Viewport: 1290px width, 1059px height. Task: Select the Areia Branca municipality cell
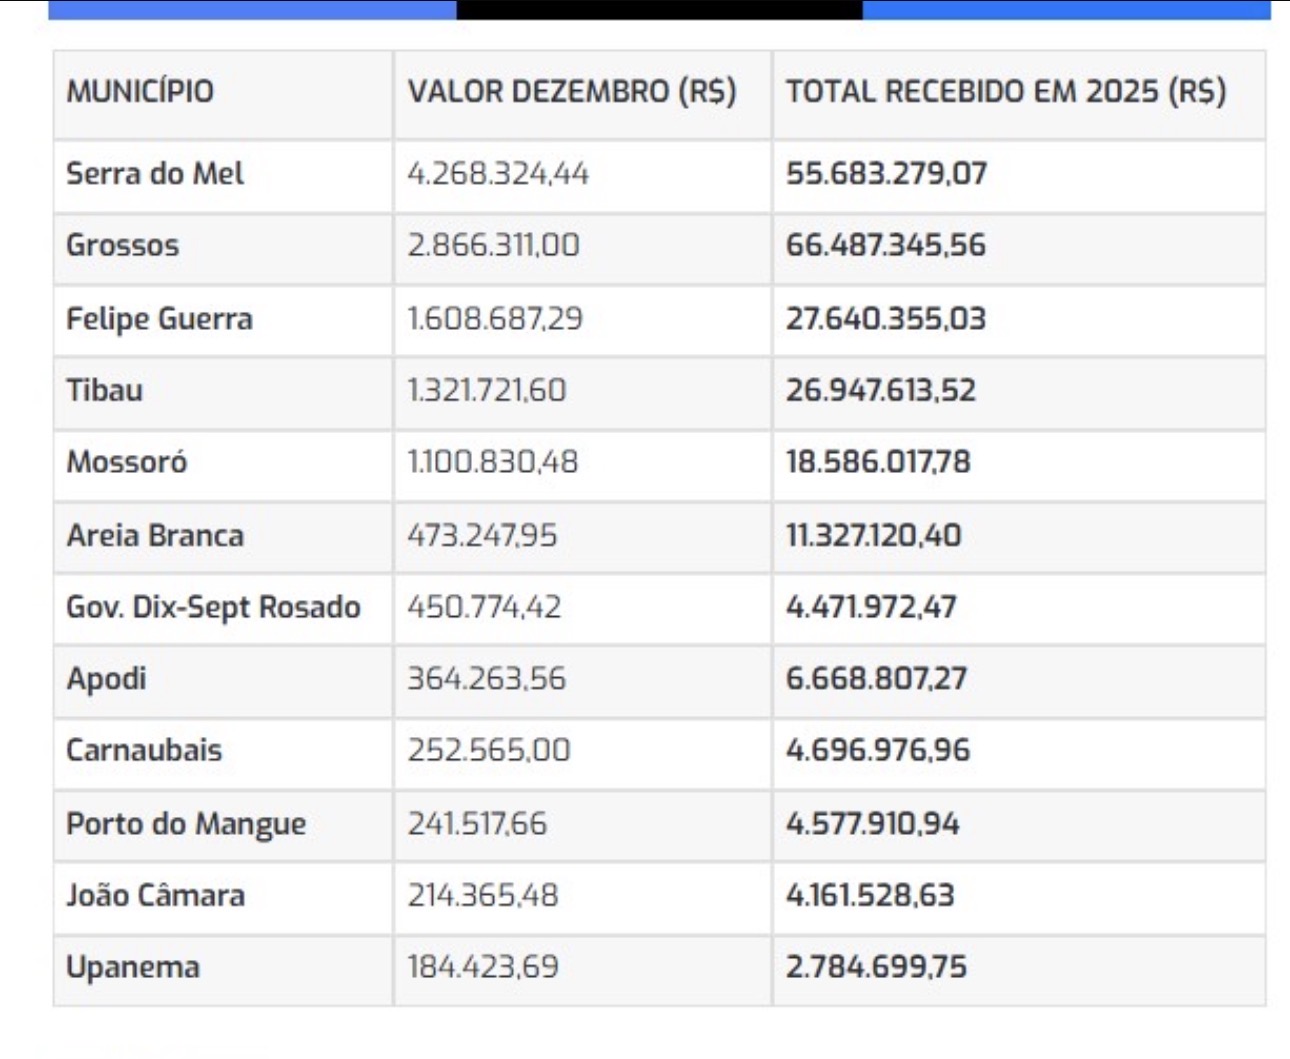click(155, 535)
